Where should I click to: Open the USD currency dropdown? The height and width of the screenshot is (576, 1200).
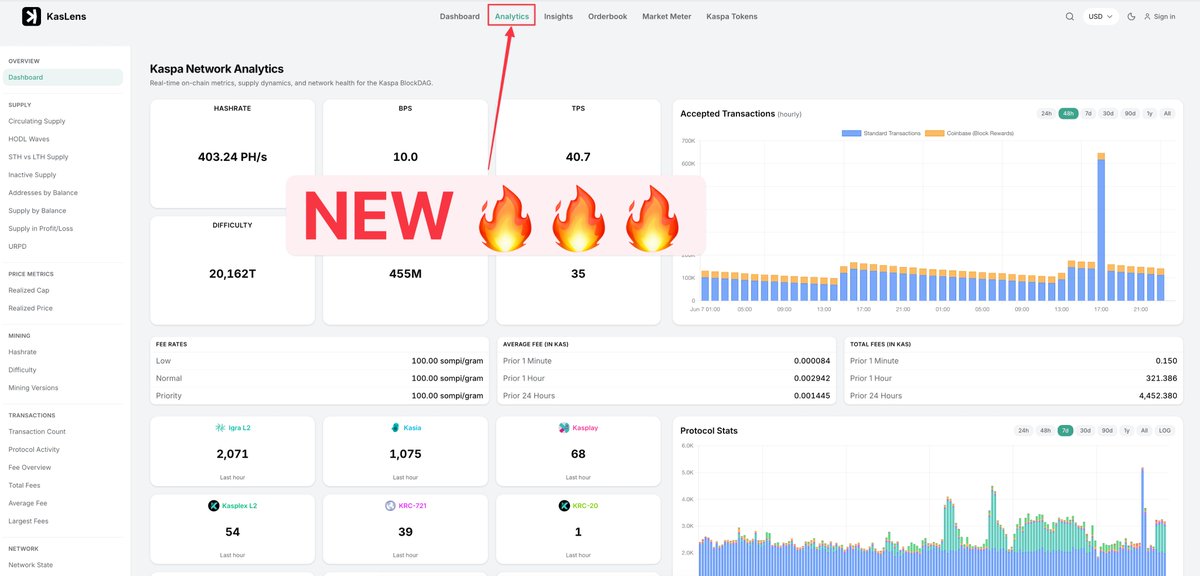click(x=1101, y=16)
